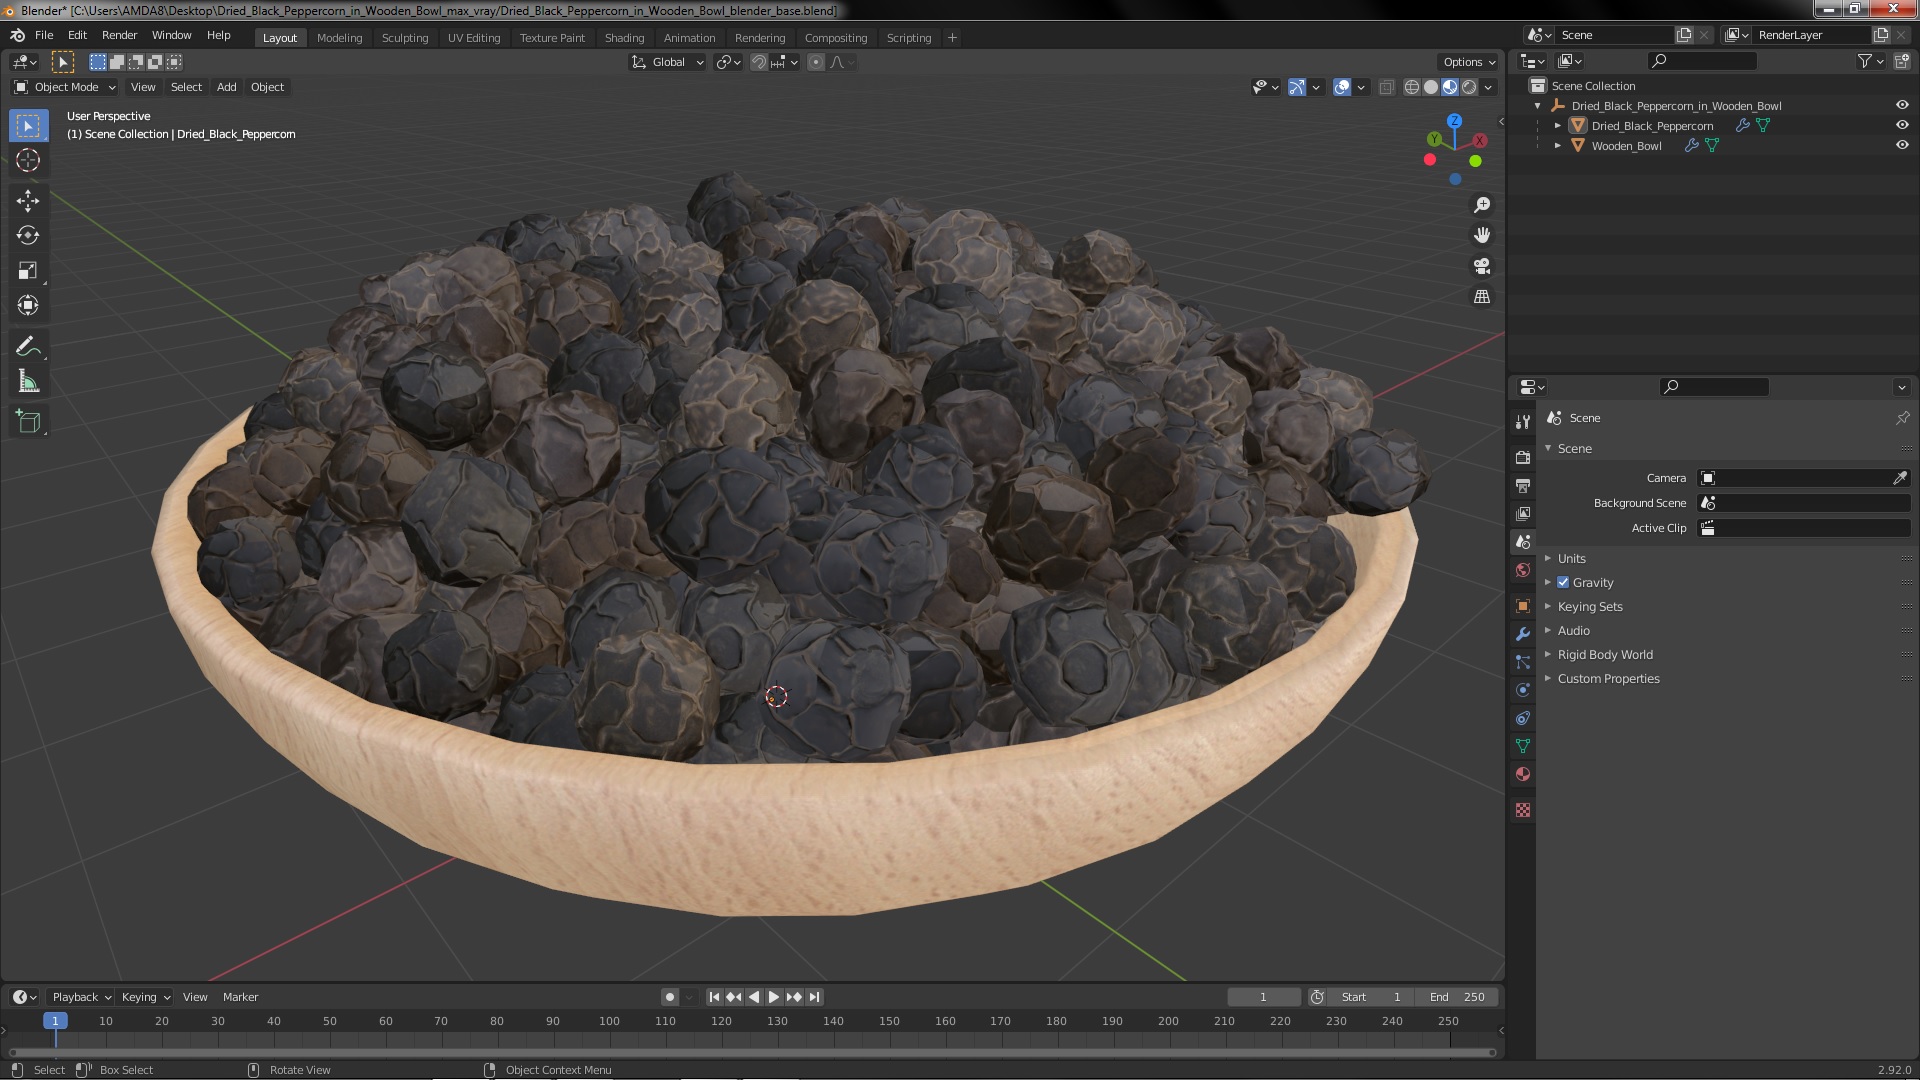Click the End frame value field
This screenshot has width=1920, height=1080.
[x=1457, y=997]
